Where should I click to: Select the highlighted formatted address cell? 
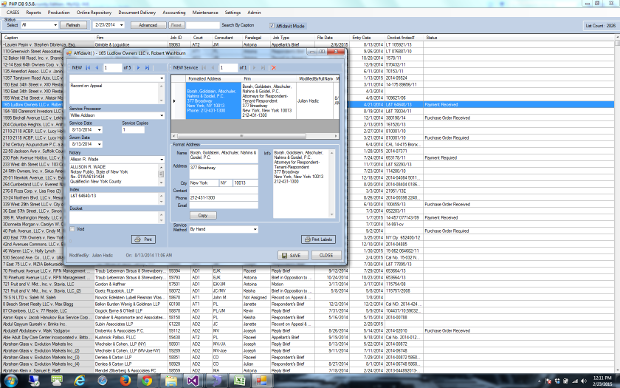pyautogui.click(x=213, y=101)
